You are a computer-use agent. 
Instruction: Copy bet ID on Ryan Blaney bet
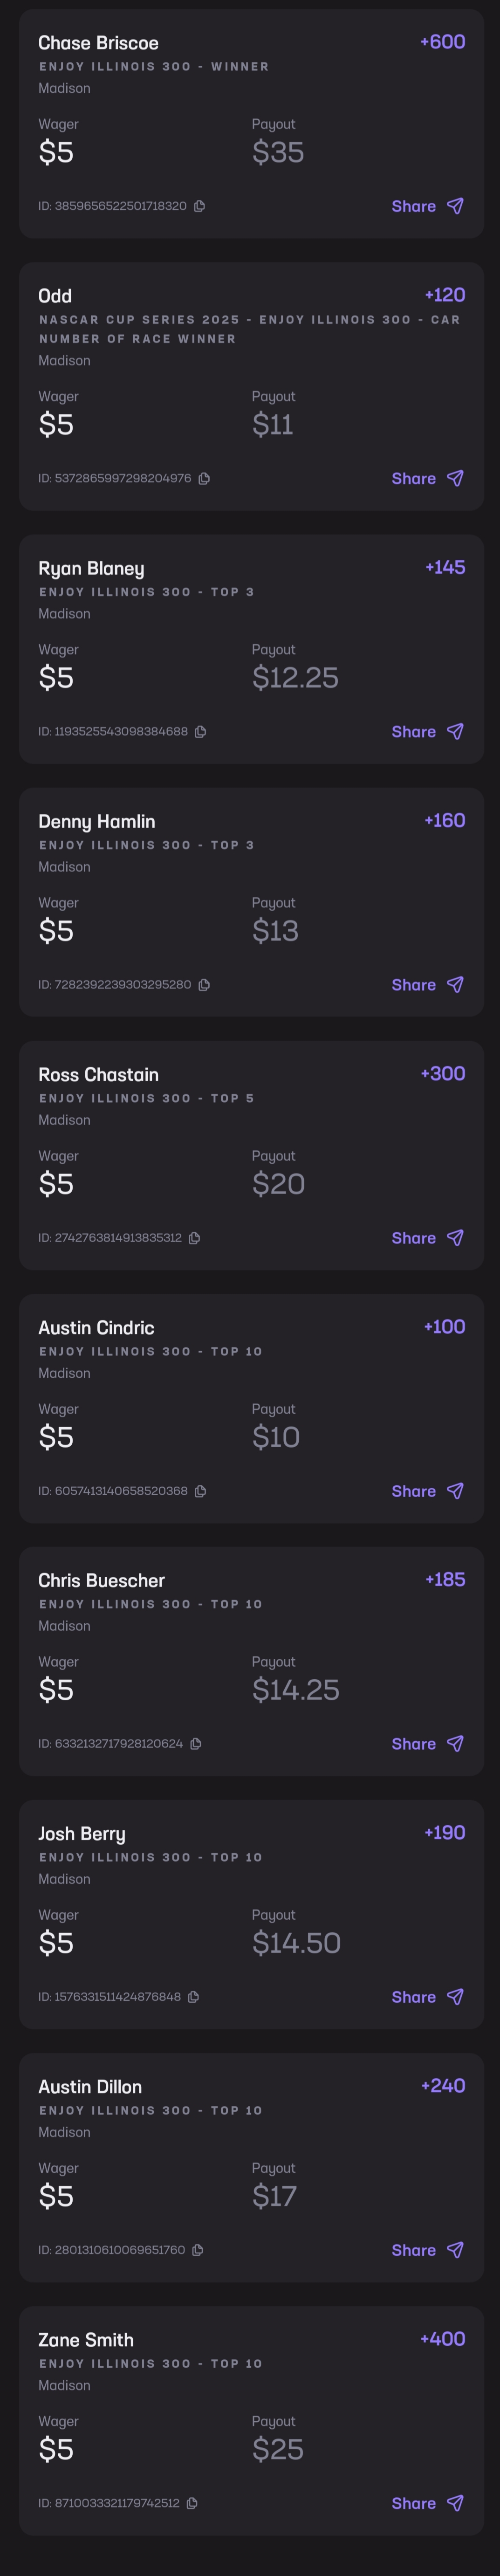coord(200,732)
